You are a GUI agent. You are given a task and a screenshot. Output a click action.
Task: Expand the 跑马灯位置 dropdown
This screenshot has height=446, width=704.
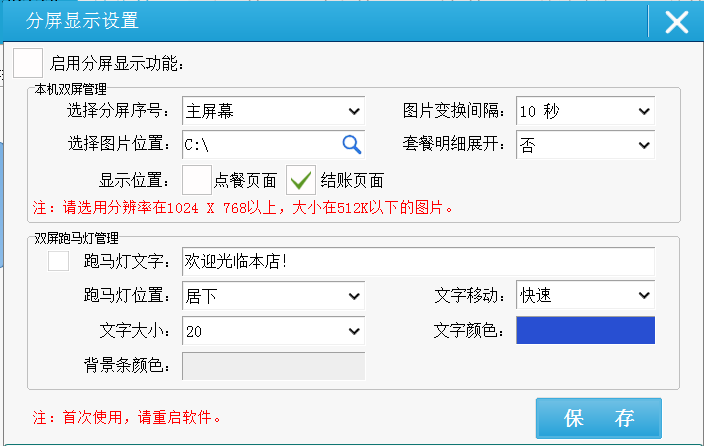(x=273, y=296)
